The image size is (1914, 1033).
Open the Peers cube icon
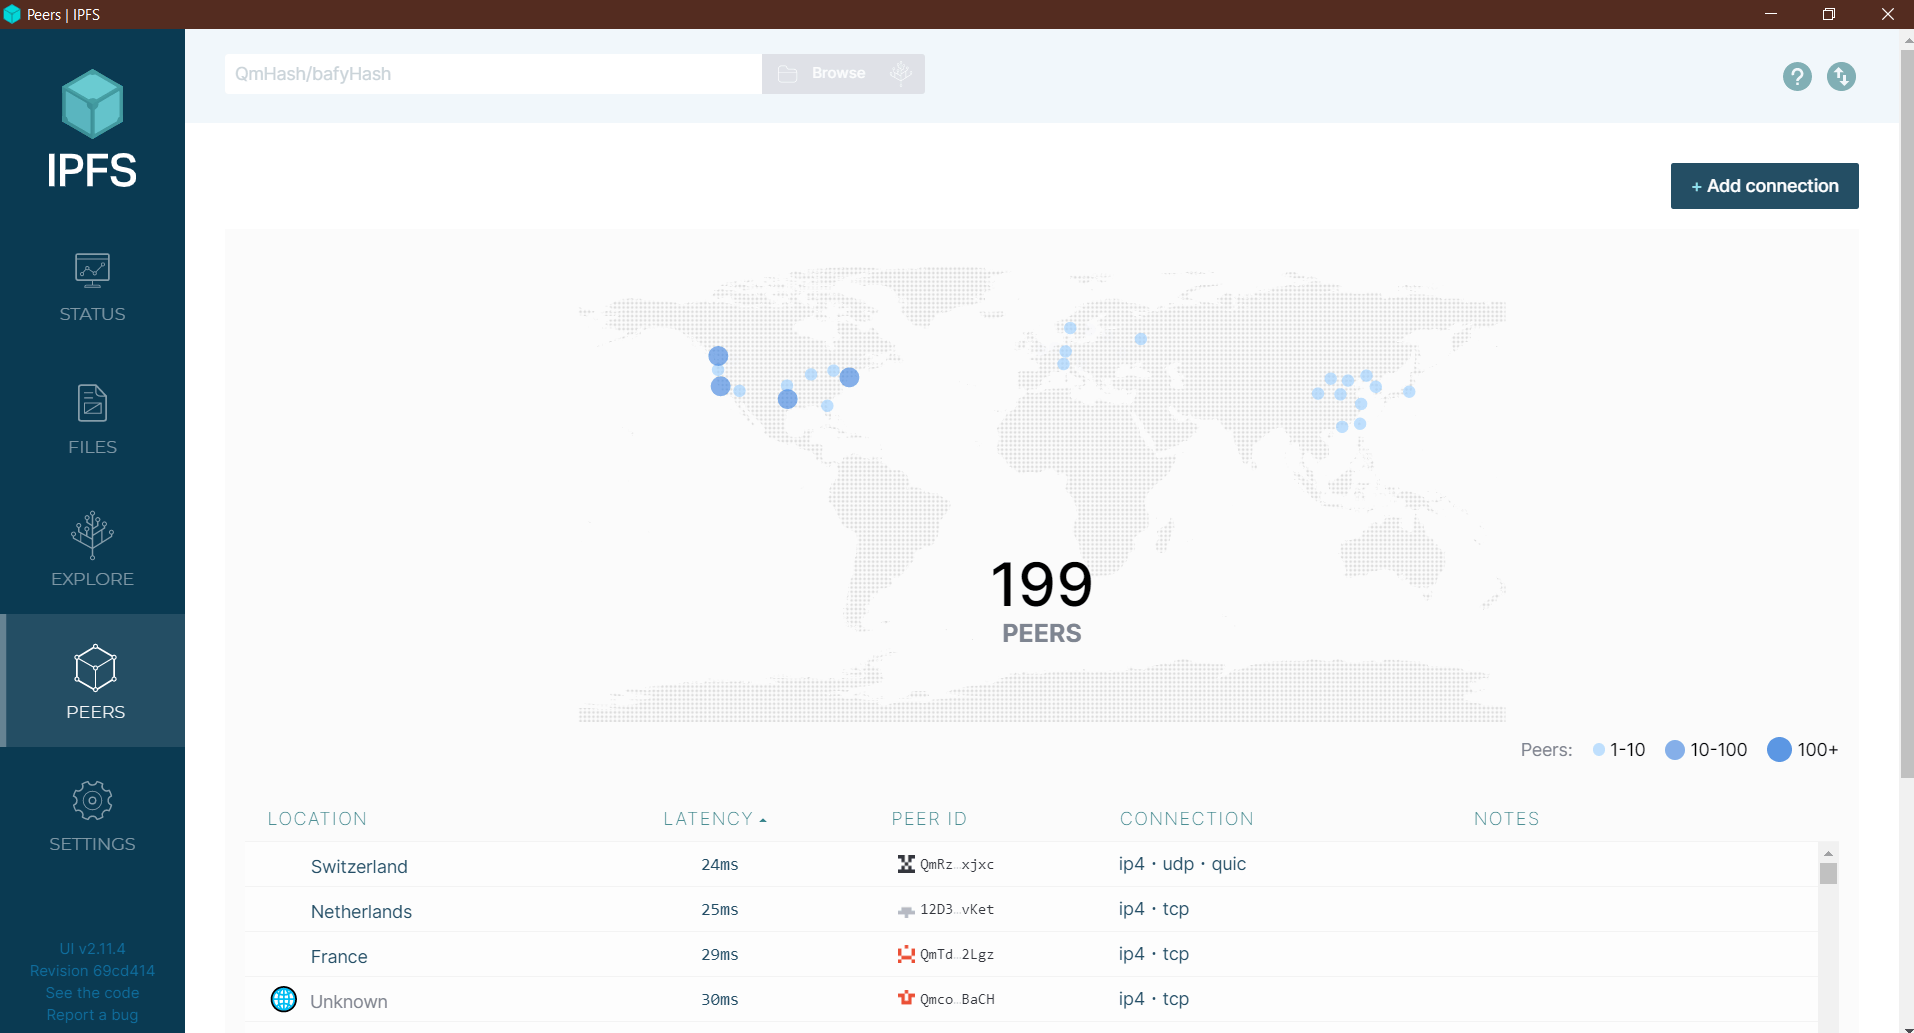click(x=95, y=668)
